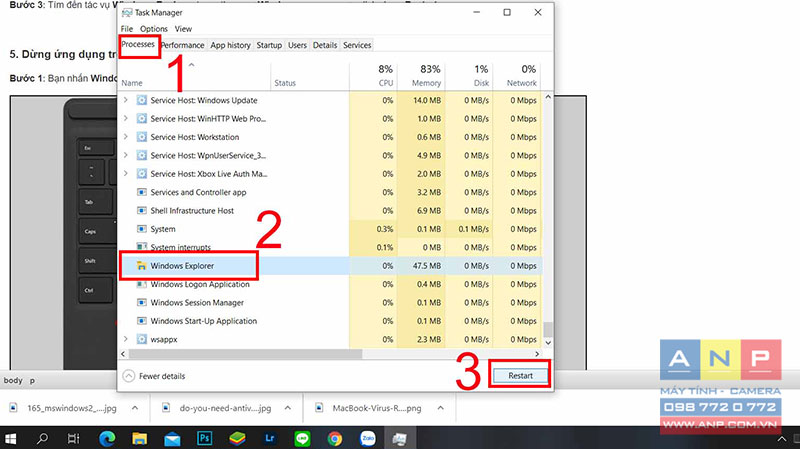Click the Service Host: WpnUserService icon
The width and height of the screenshot is (800, 449).
142,156
